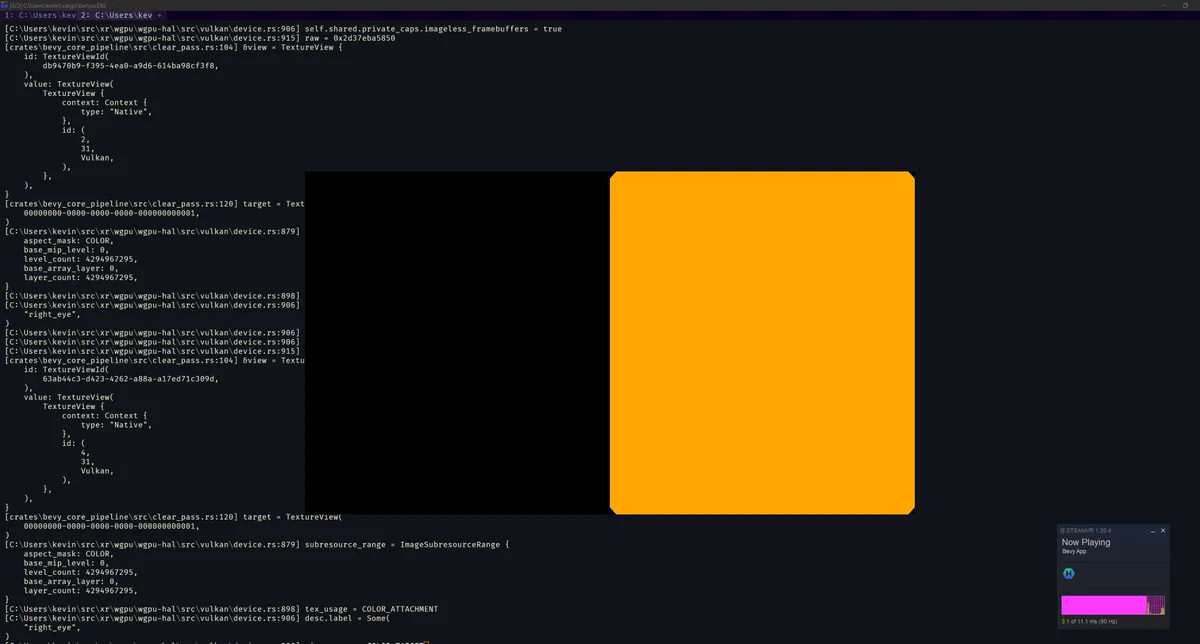Click the 'raw = 0x2d37eba5850' log line
Screen dimensions: 1200x644
click(200, 38)
